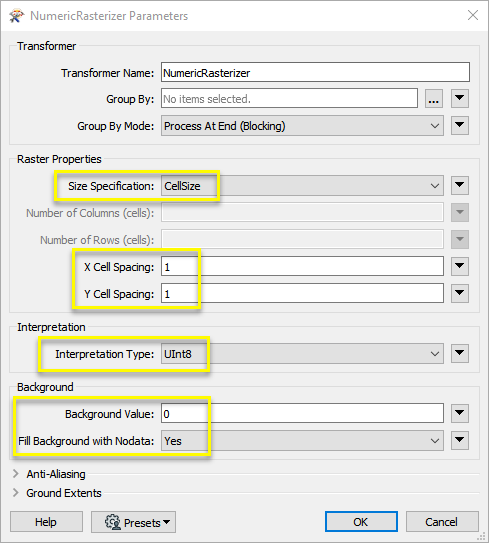
Task: Open the arrow menu beside Fill Background with Nodata
Action: pos(460,440)
